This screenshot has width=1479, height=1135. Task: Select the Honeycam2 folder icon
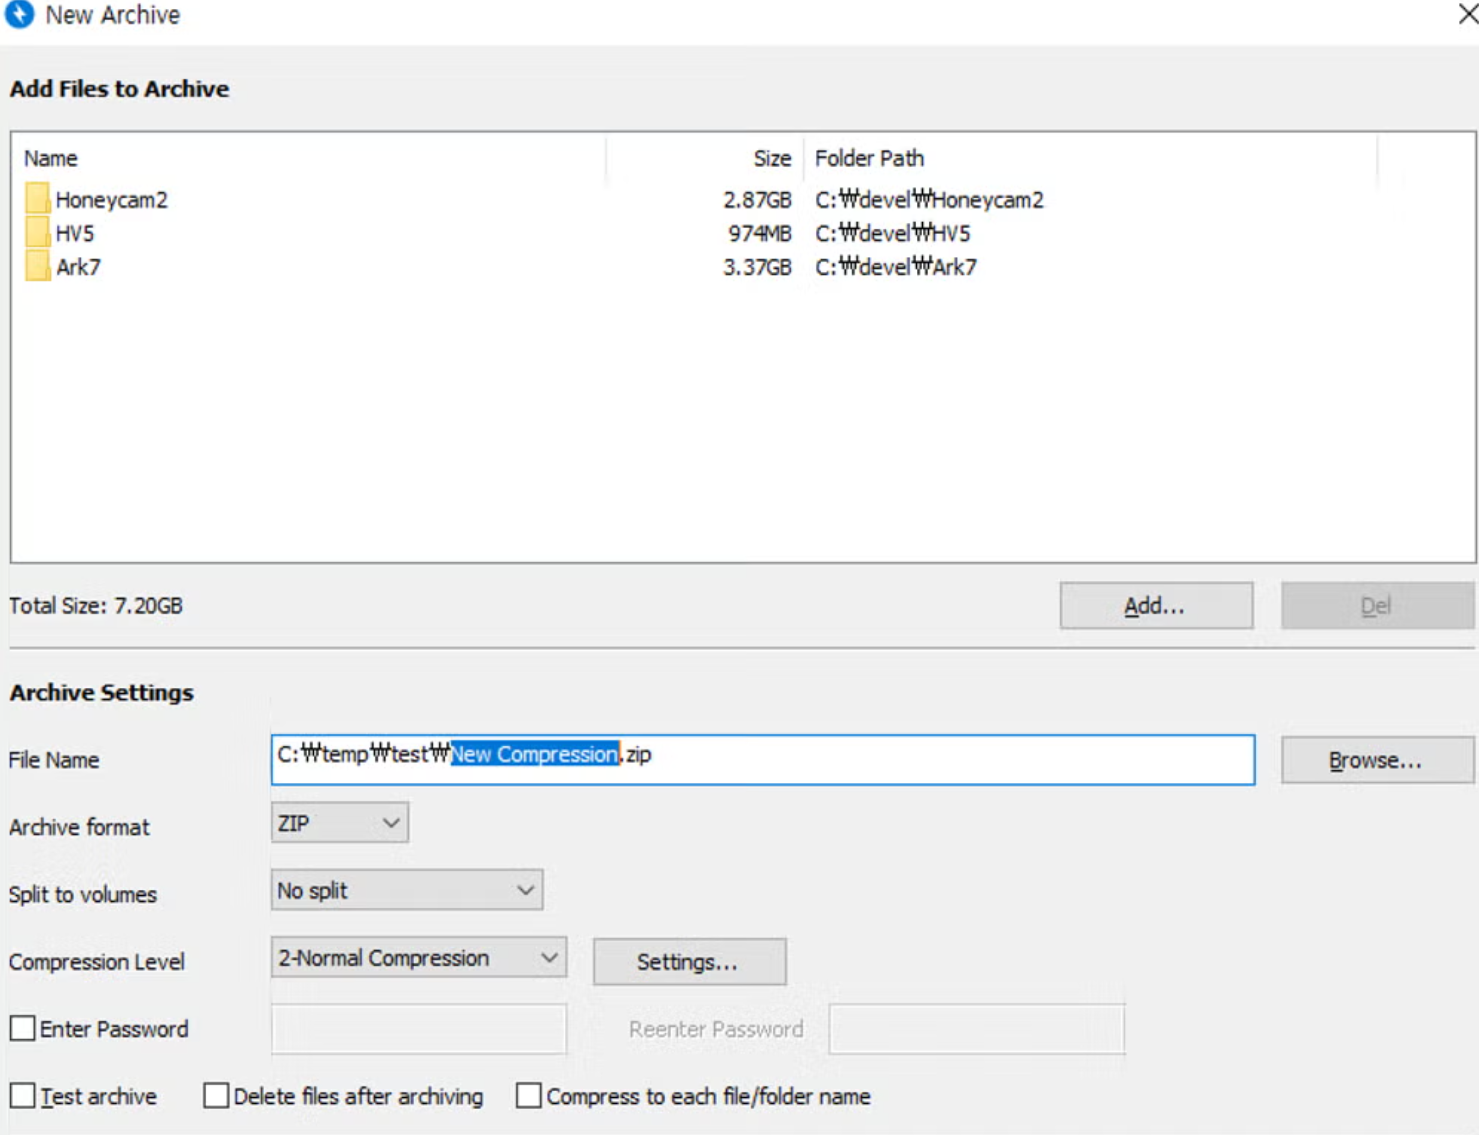[37, 198]
